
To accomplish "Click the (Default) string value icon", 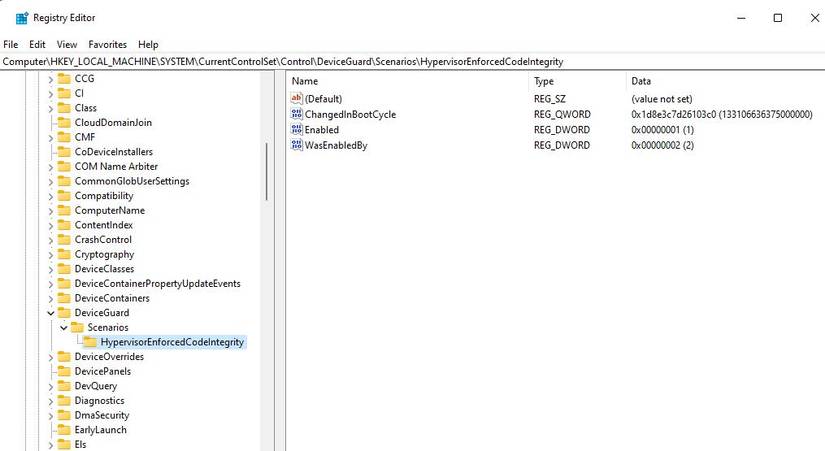I will (297, 98).
